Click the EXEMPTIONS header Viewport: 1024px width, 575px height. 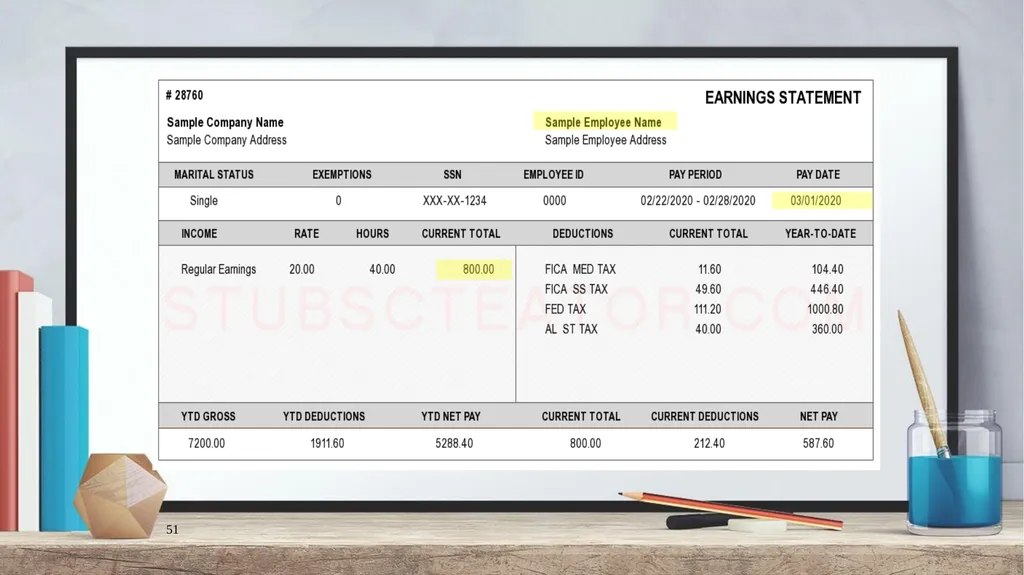pyautogui.click(x=342, y=174)
